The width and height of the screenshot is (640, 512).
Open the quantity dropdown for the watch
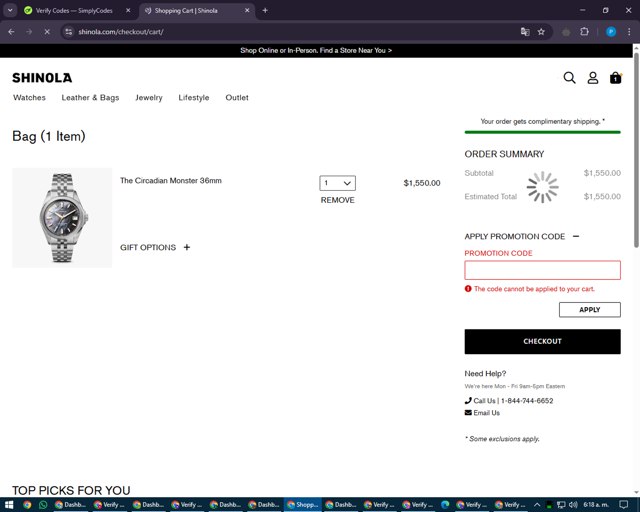click(x=338, y=183)
